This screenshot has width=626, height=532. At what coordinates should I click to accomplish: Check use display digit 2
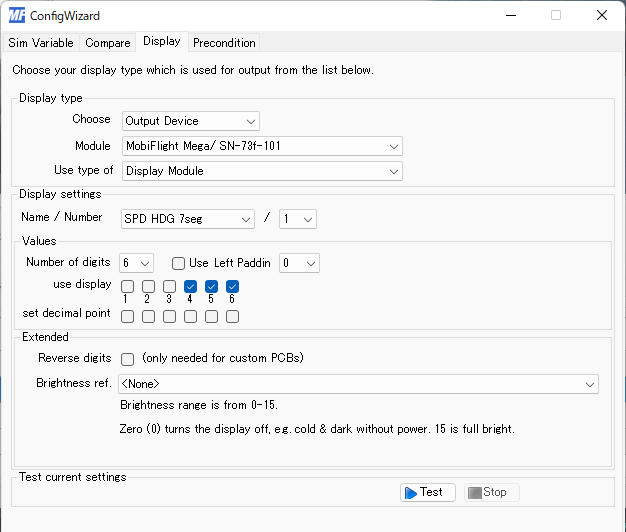(x=149, y=287)
